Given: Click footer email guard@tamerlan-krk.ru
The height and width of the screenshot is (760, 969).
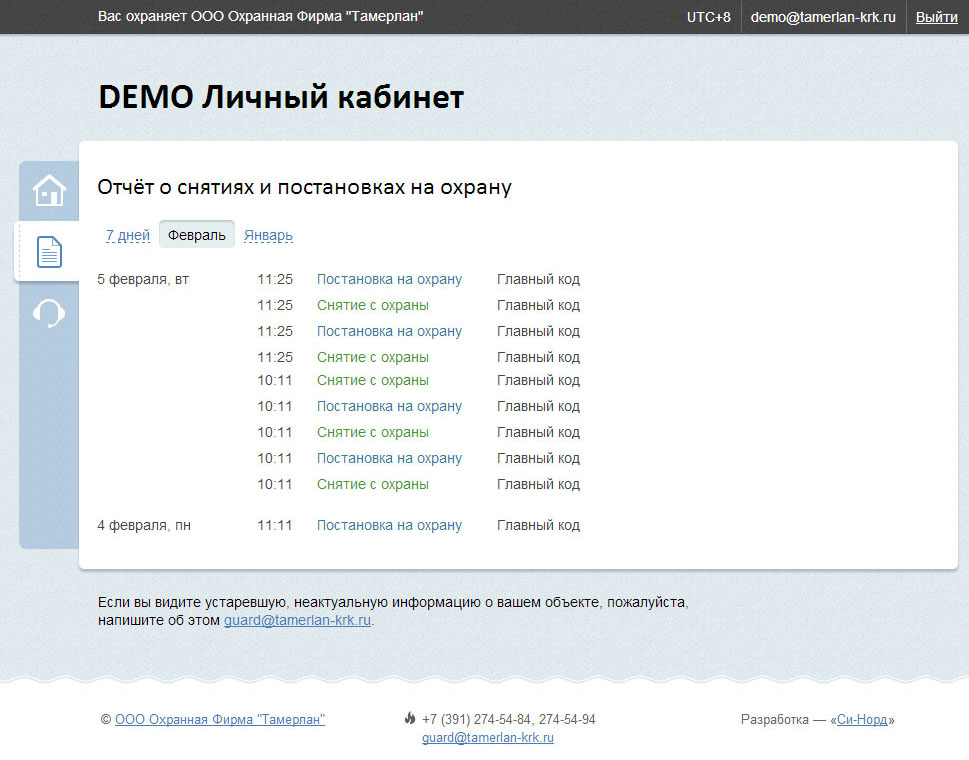Looking at the screenshot, I should [x=488, y=738].
